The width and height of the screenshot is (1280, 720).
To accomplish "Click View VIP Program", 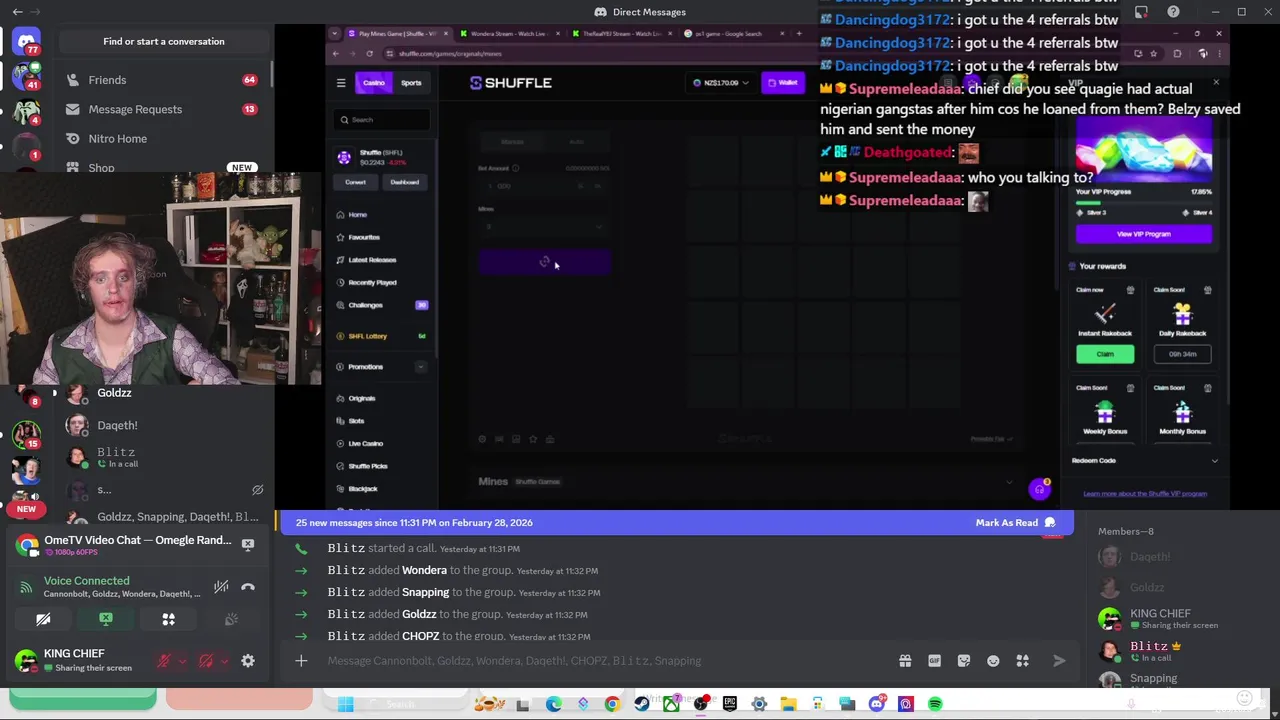I will [x=1144, y=234].
